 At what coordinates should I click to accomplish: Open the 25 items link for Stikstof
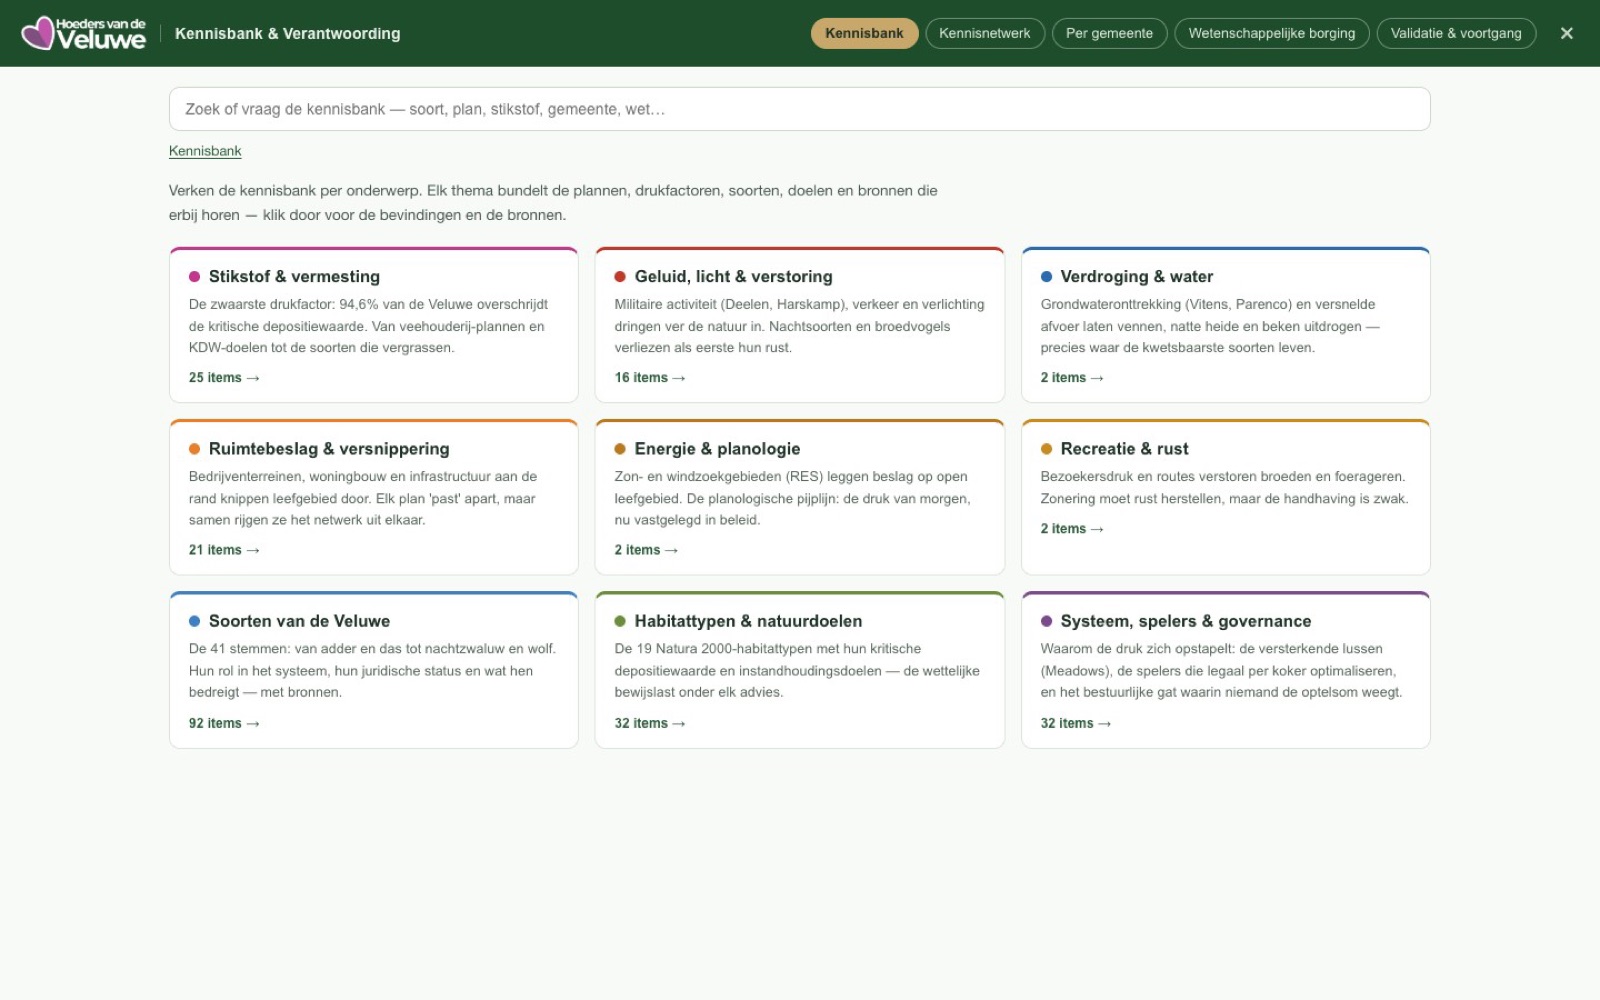224,378
